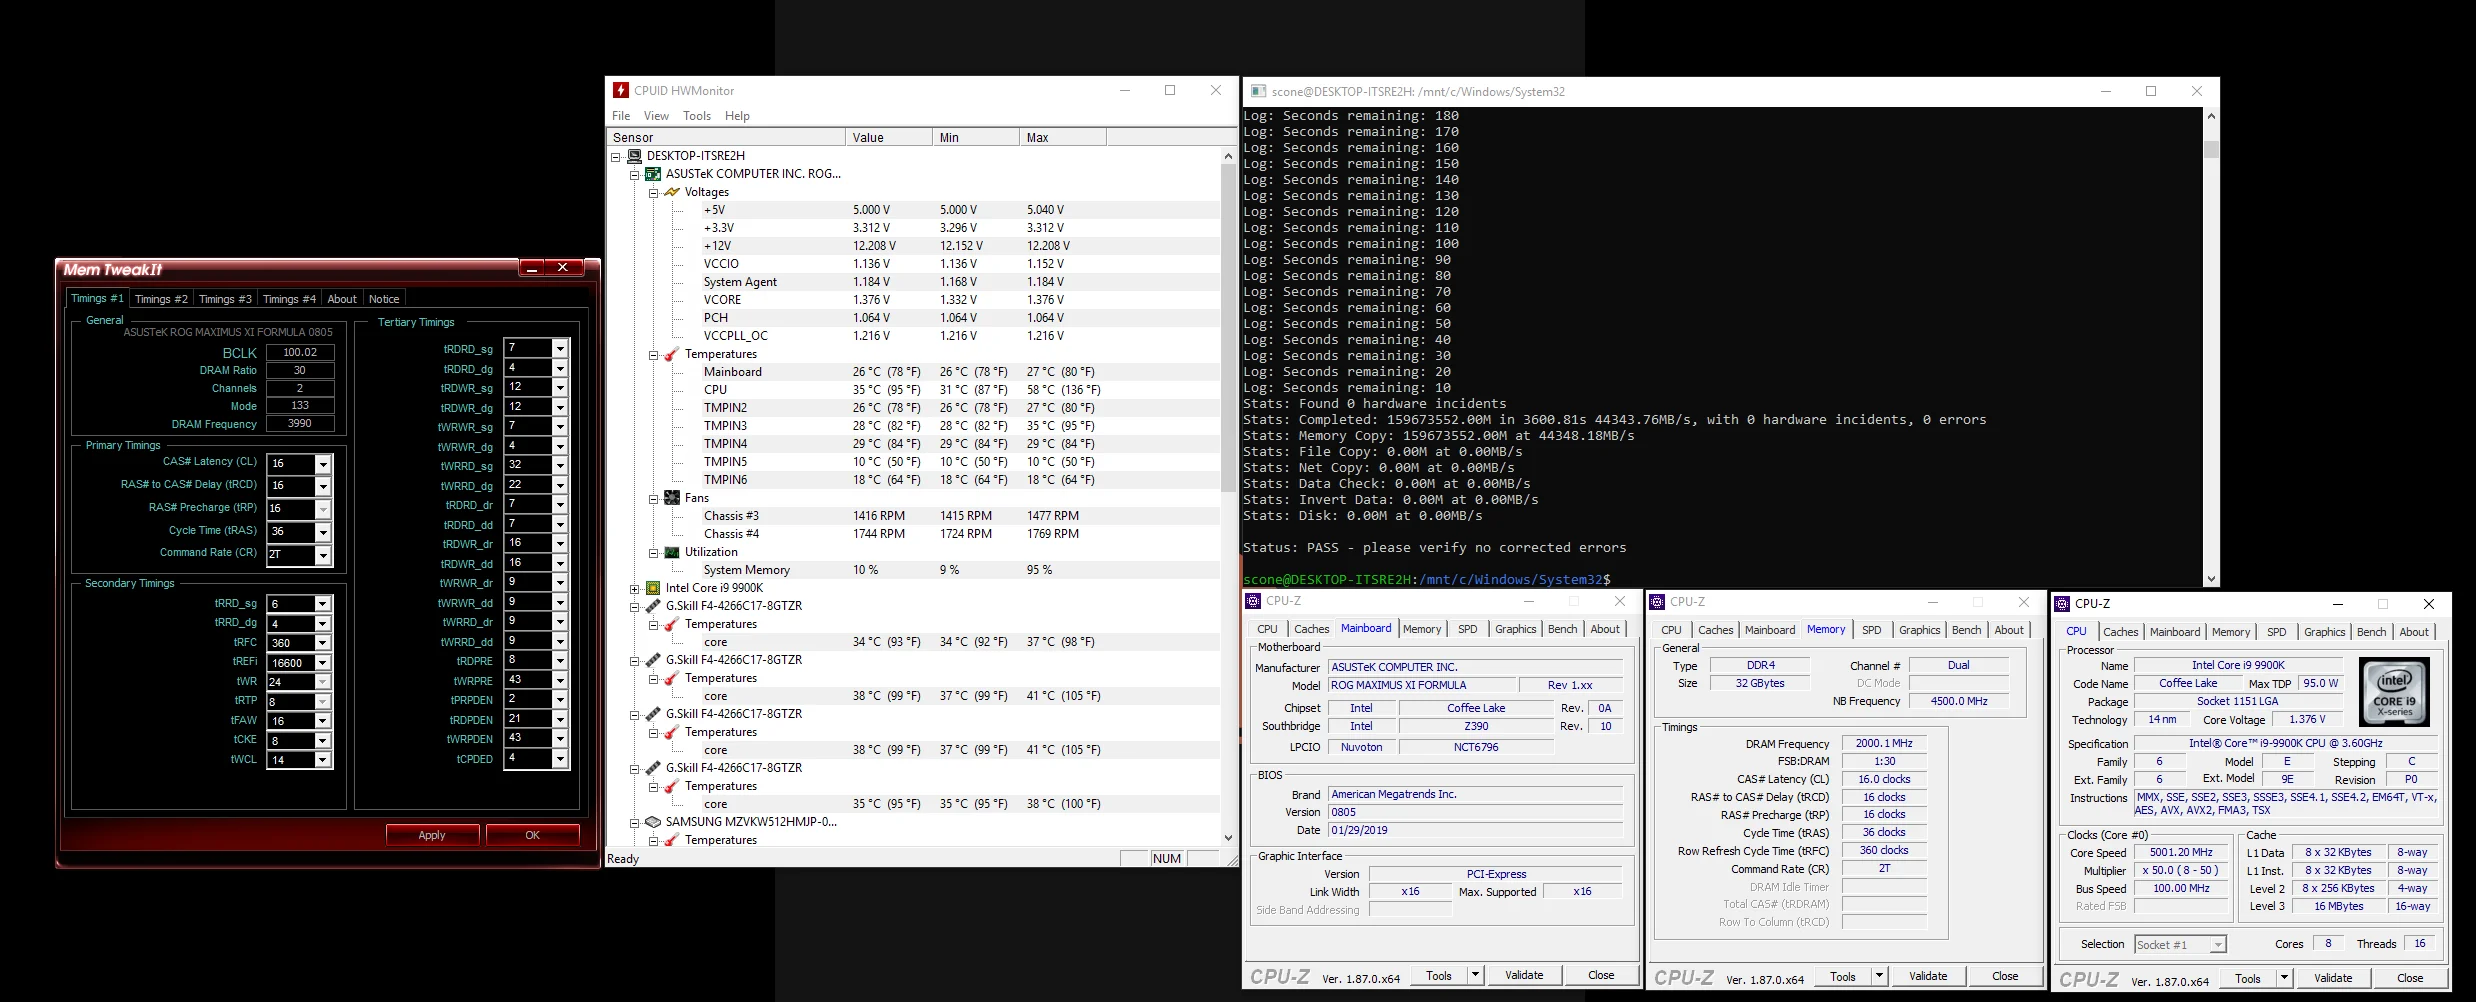Close the Mem TweakIt window
The image size is (2476, 1002).
click(563, 268)
